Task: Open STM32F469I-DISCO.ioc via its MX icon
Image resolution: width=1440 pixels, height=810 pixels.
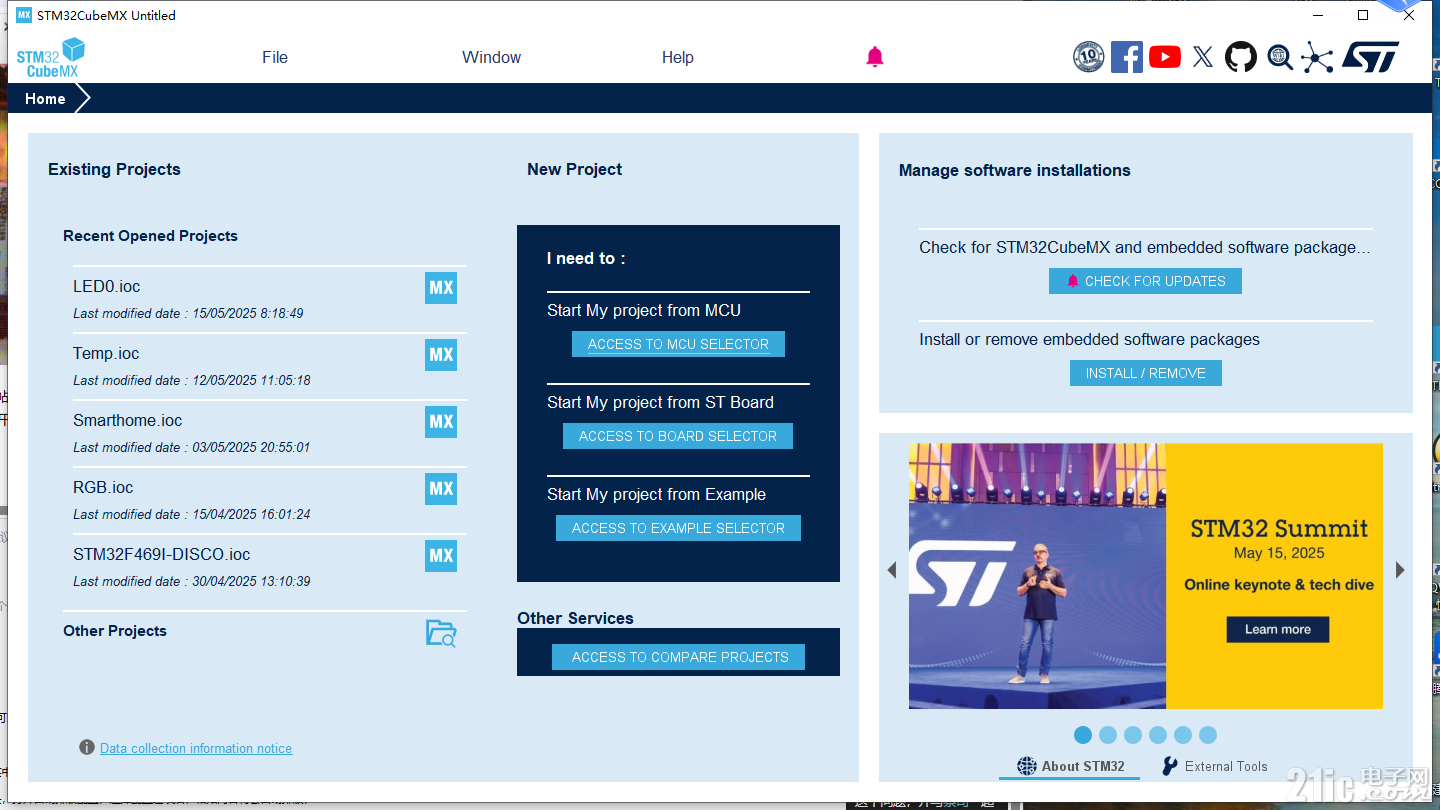Action: tap(441, 556)
